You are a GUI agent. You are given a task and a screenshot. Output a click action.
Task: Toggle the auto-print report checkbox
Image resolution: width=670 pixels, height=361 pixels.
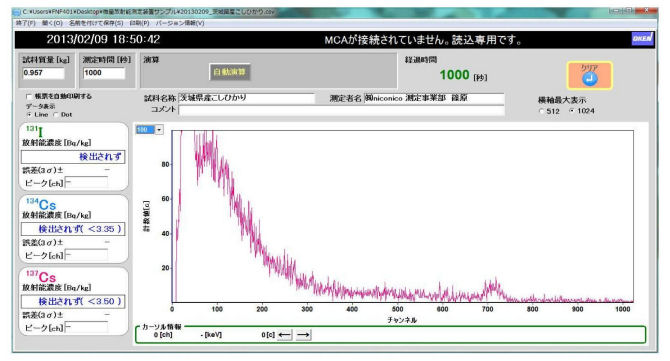click(29, 97)
